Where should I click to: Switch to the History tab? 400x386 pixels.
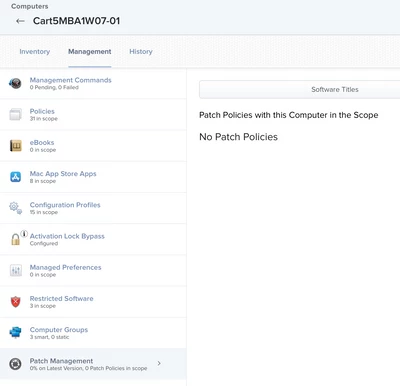coord(141,52)
